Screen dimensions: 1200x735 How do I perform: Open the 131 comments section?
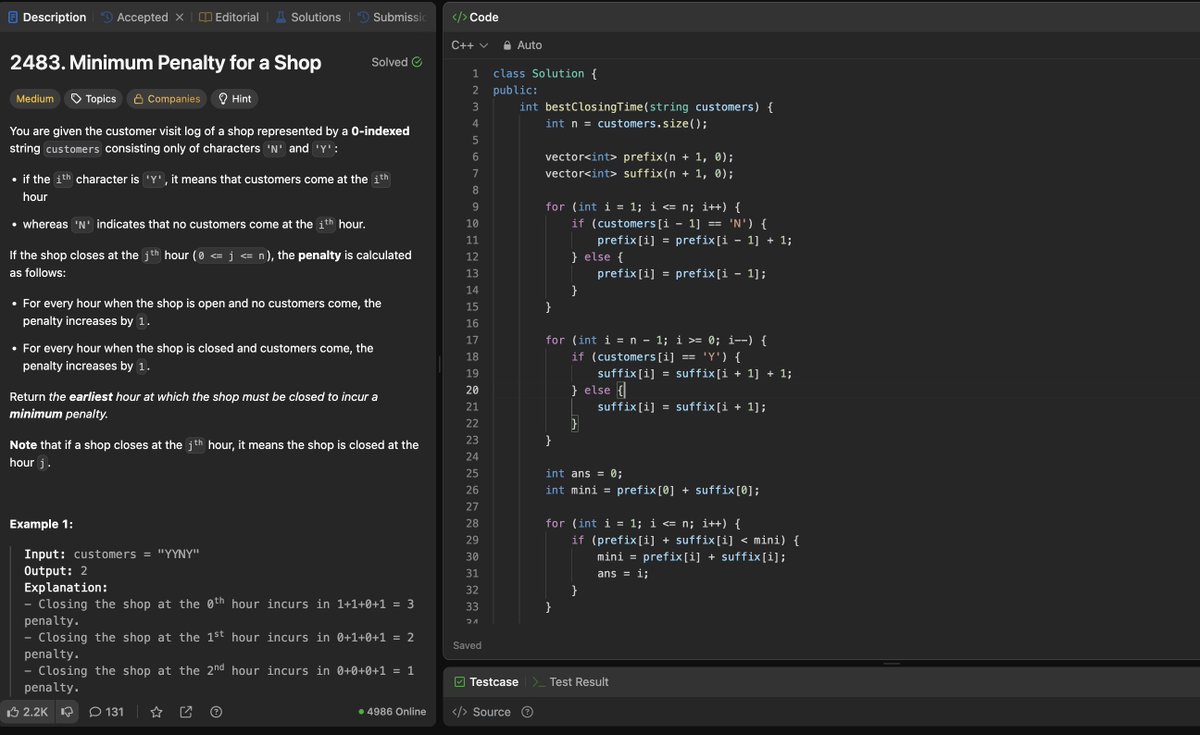(106, 712)
